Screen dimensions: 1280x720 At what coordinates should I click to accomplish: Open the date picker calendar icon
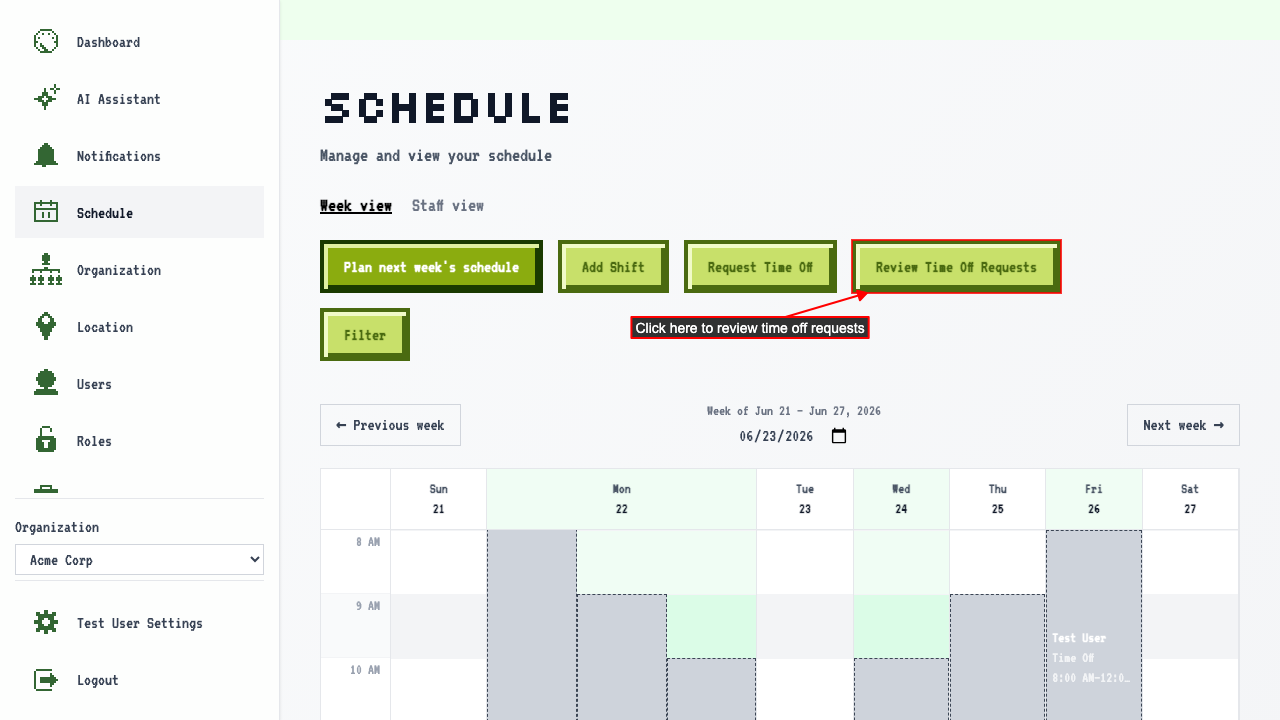tap(839, 436)
